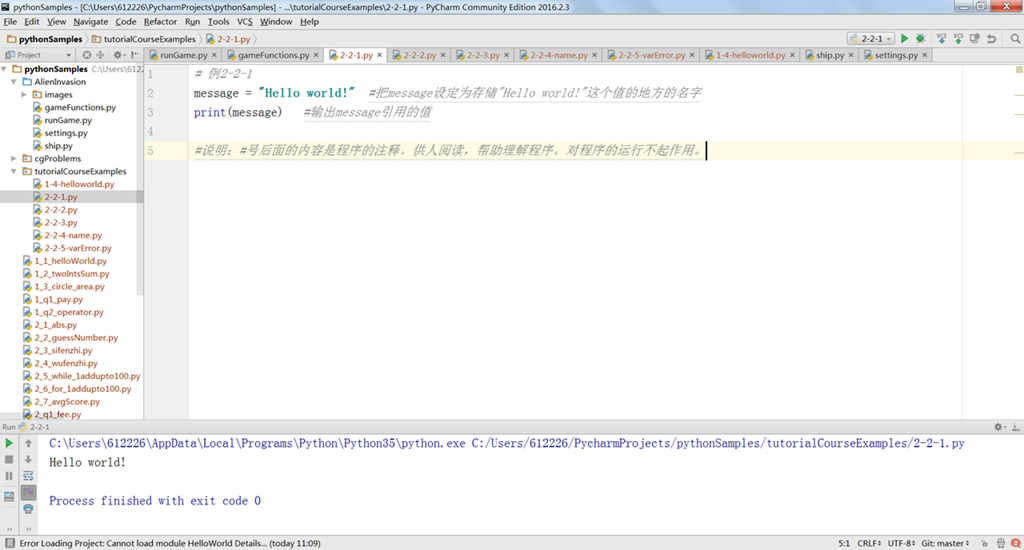Change UTF-8 file encoding in status bar
The height and width of the screenshot is (550, 1024).
coord(903,543)
